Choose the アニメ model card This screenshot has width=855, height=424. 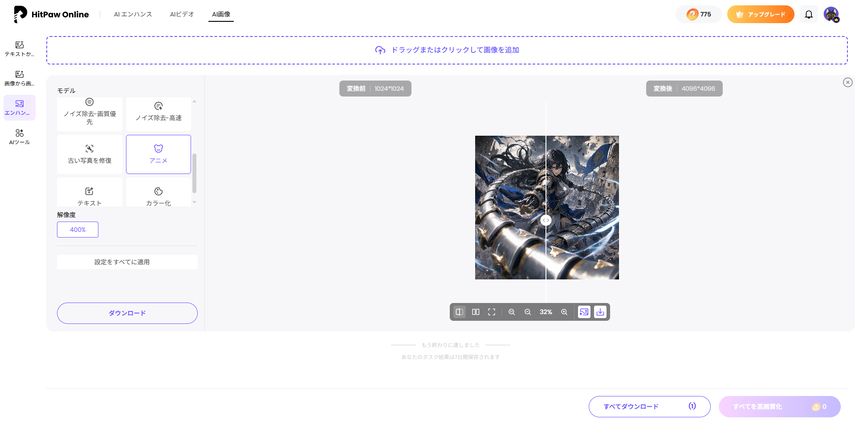[x=158, y=154]
